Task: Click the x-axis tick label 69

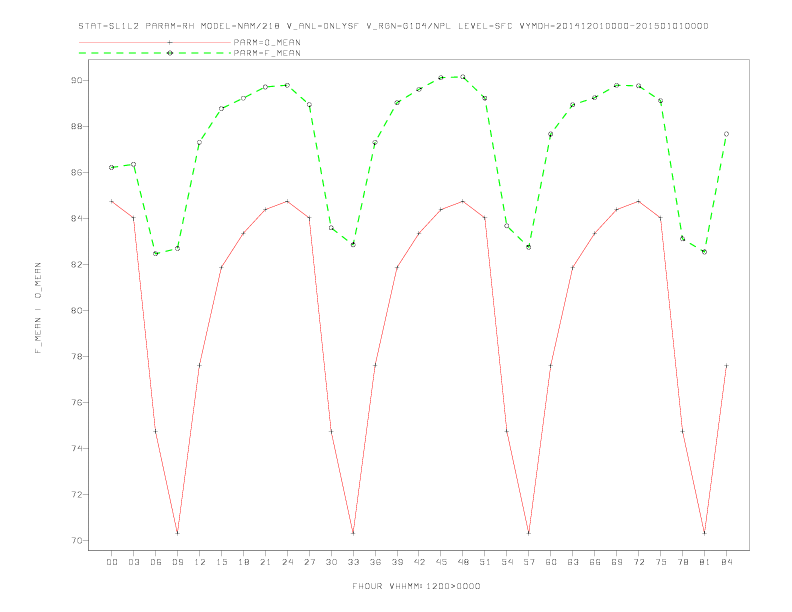Action: [617, 562]
